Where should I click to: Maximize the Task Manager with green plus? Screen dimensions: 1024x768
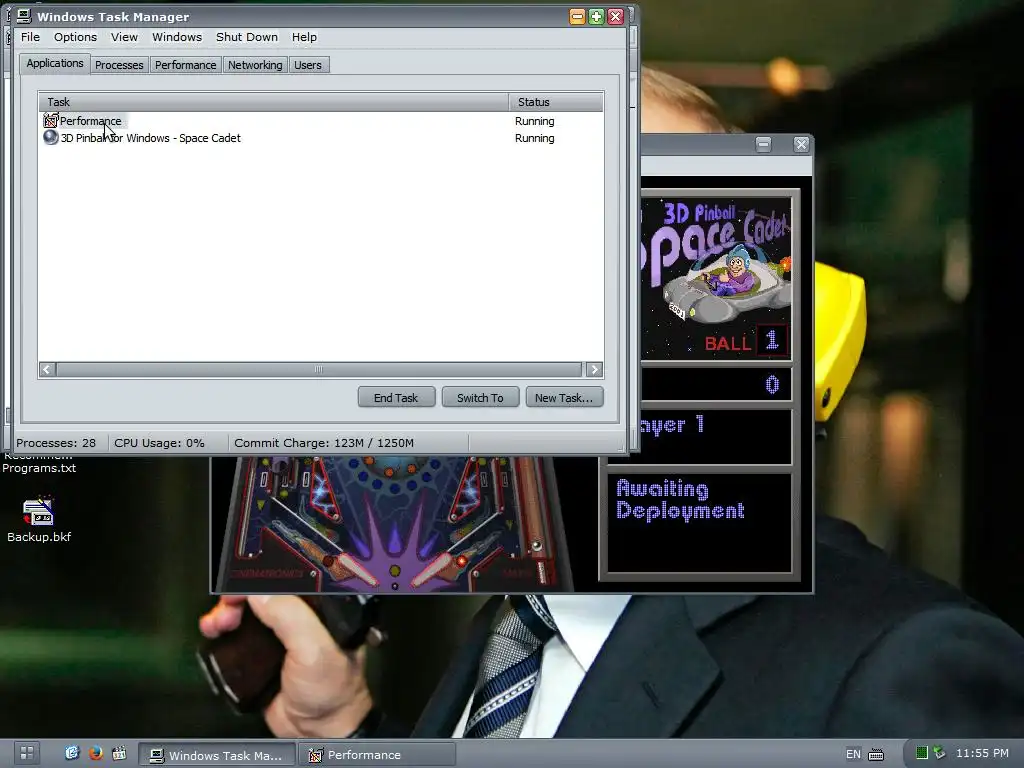point(596,16)
